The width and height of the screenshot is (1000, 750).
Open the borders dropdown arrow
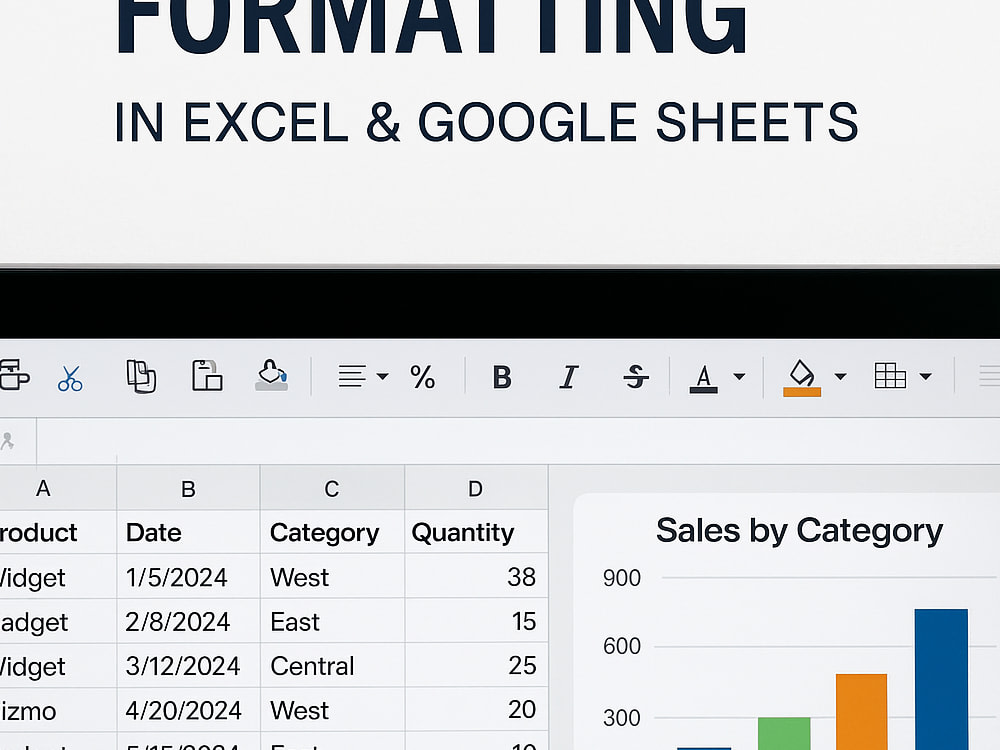click(x=925, y=376)
